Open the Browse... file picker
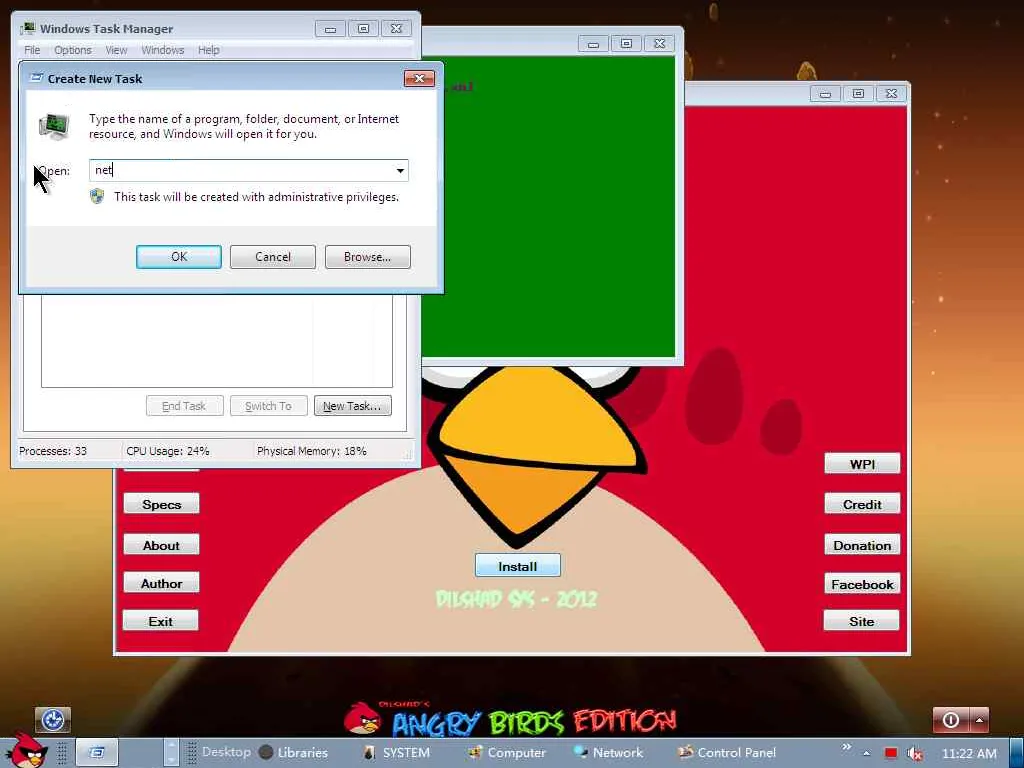The image size is (1024, 768). point(368,257)
